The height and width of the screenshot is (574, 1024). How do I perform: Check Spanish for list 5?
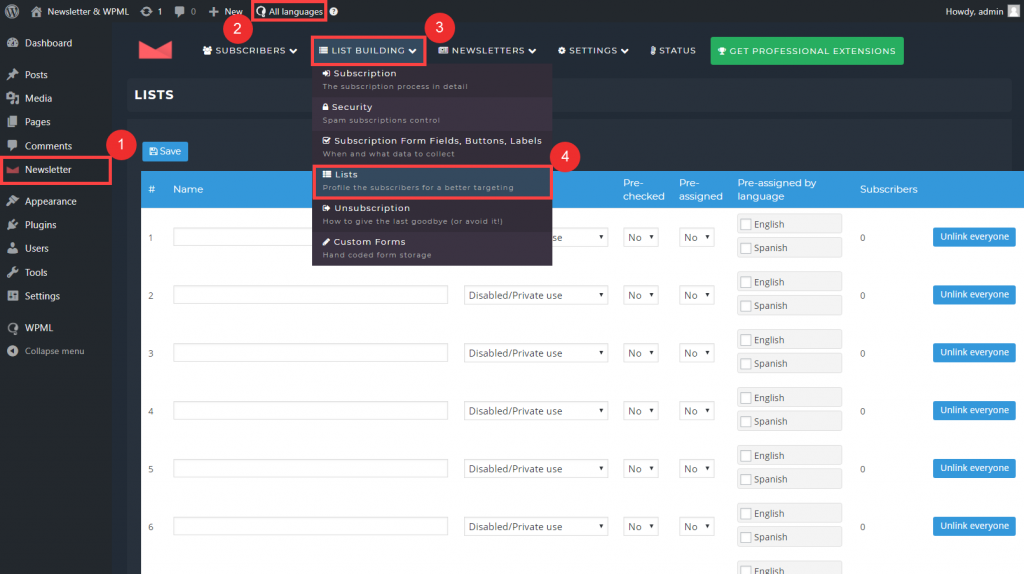coord(746,479)
